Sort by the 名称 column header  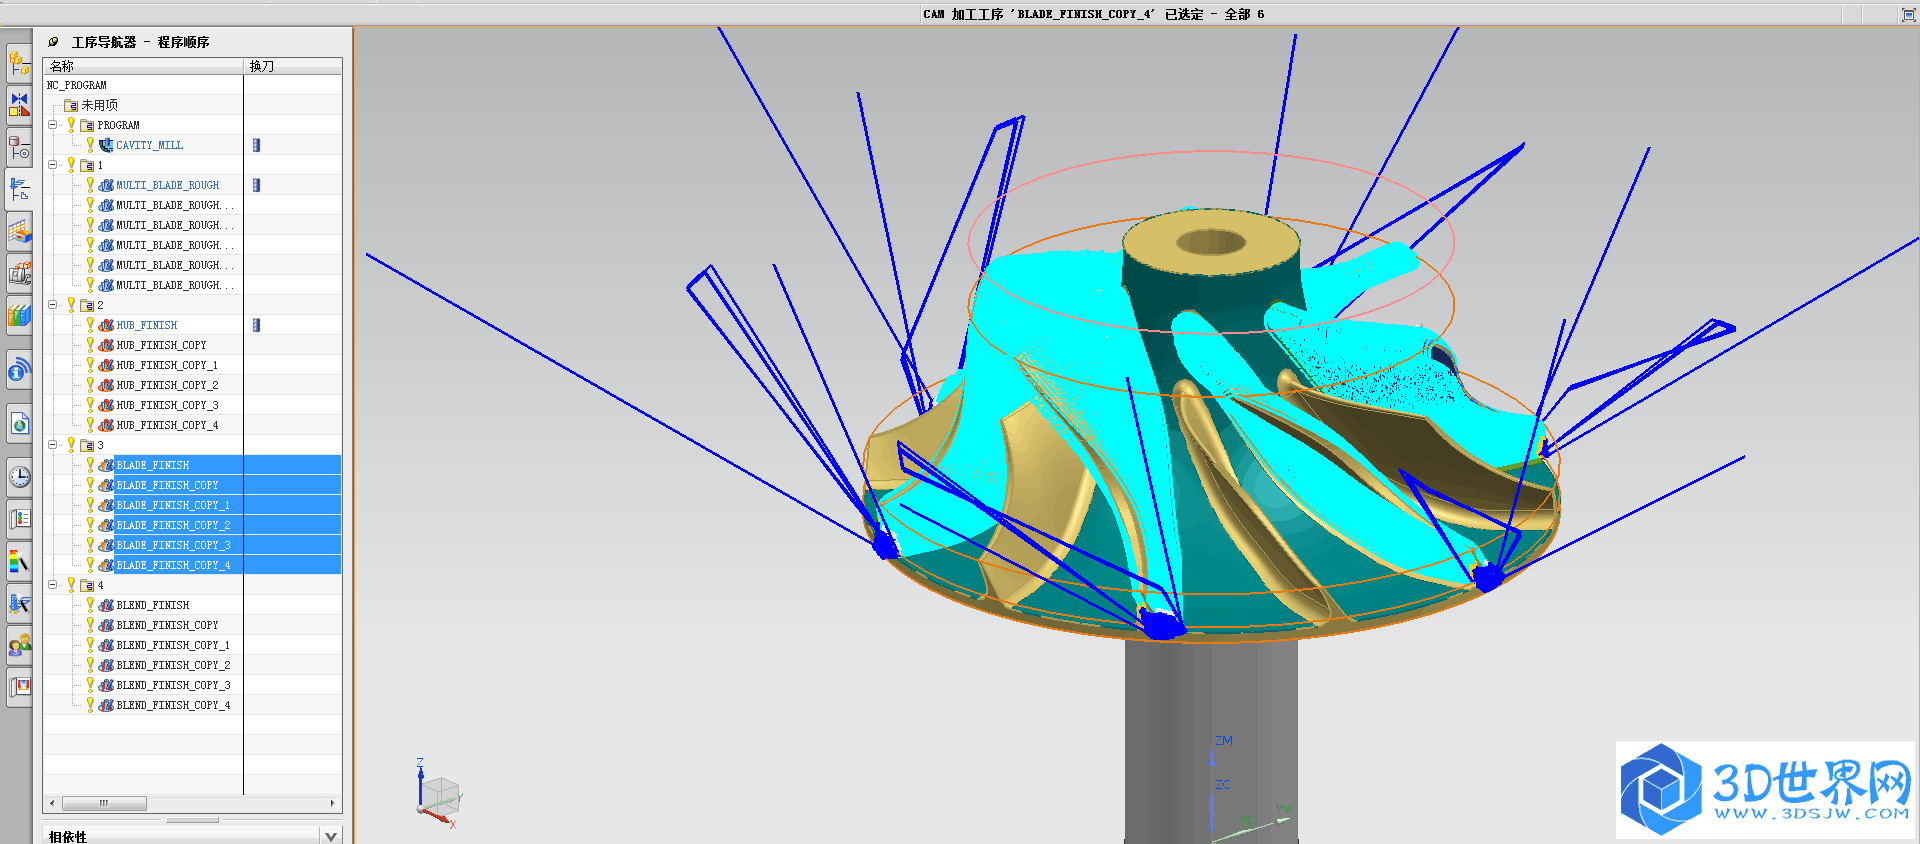[144, 66]
